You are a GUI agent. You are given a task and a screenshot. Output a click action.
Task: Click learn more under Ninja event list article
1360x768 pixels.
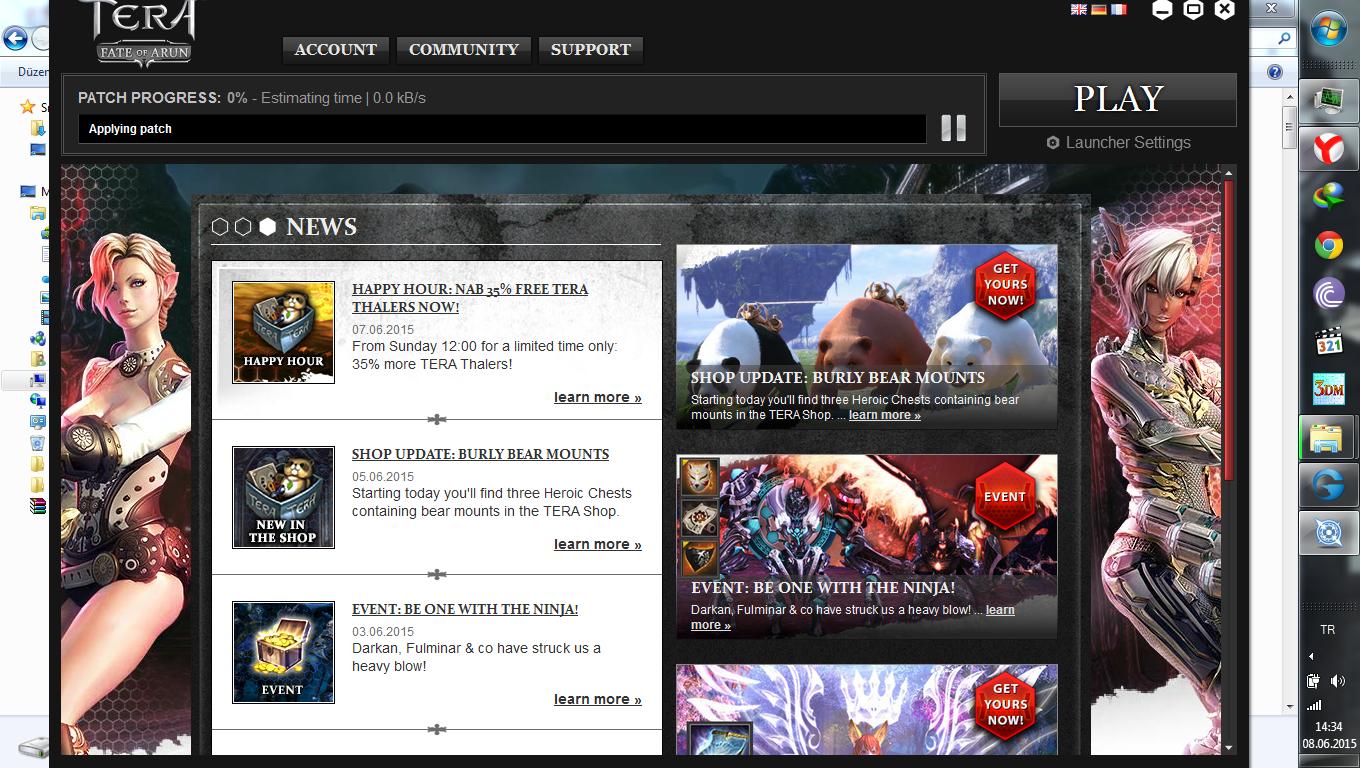(x=598, y=699)
